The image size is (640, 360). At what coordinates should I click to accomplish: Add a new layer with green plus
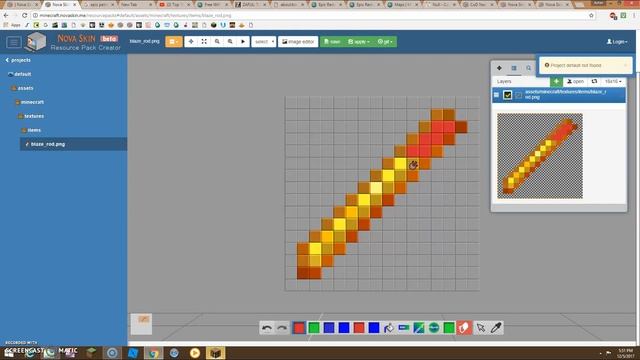tap(556, 81)
